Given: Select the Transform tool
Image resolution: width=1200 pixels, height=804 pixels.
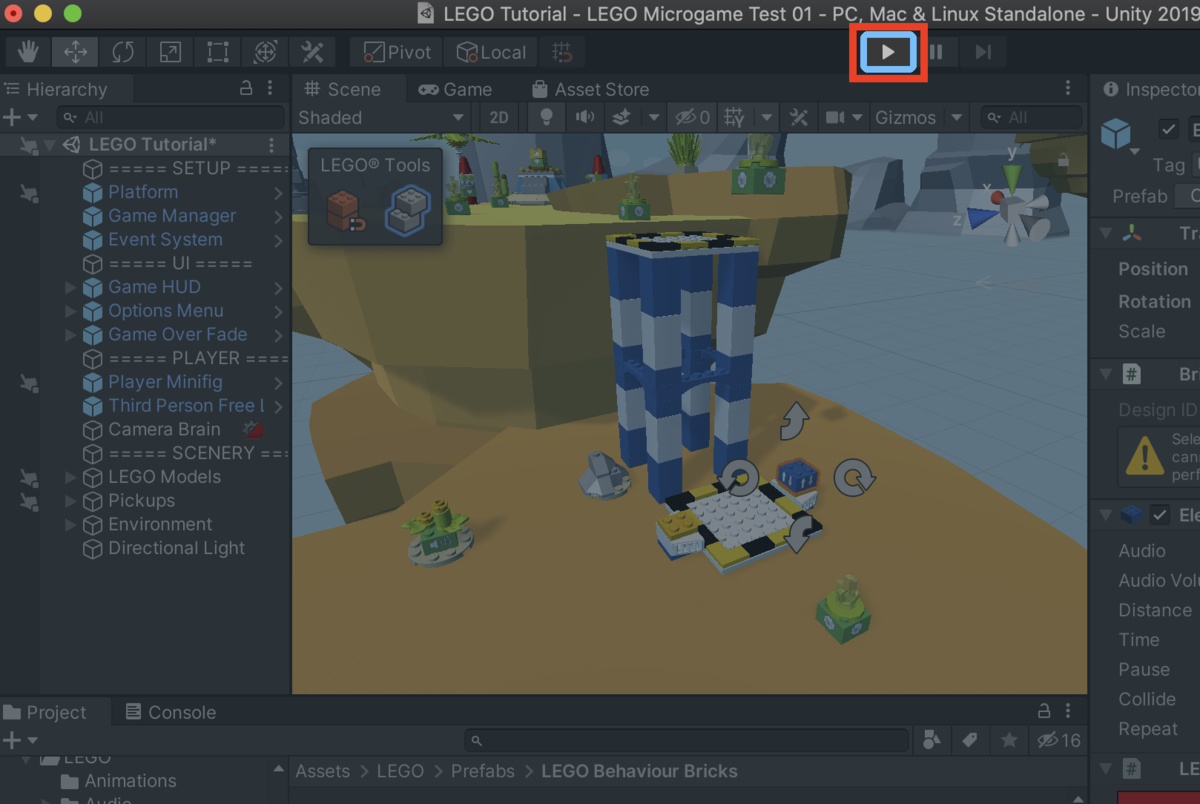Looking at the screenshot, I should tap(265, 52).
